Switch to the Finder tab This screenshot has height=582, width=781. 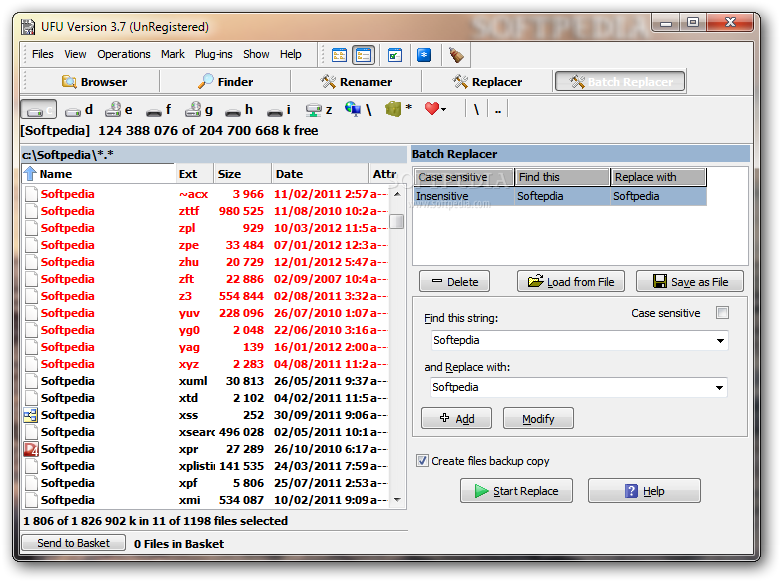[226, 82]
